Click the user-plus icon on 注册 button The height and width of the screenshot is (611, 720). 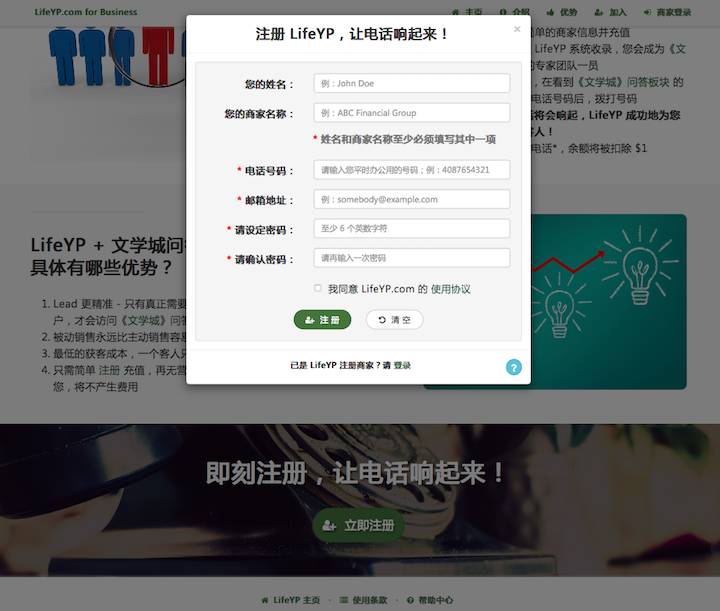pyautogui.click(x=309, y=320)
